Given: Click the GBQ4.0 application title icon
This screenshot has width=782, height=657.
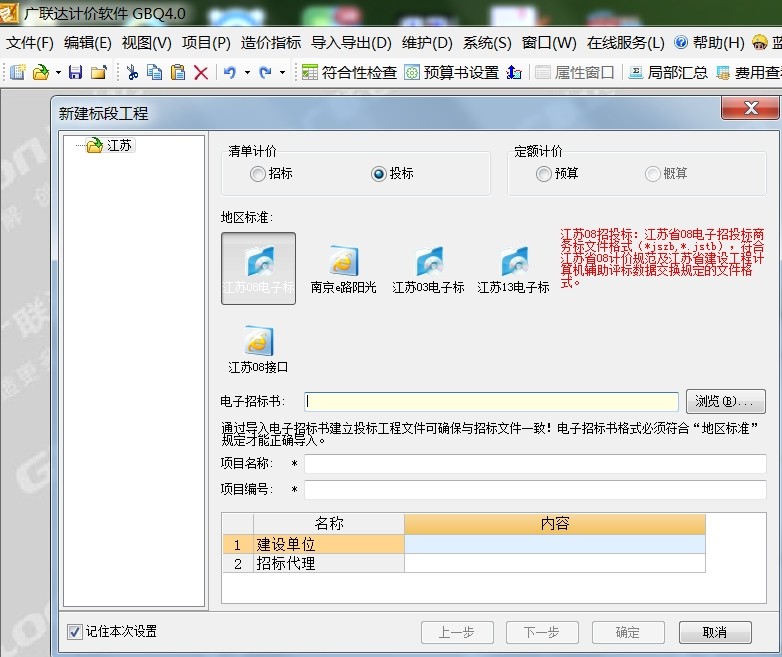Looking at the screenshot, I should click(8, 13).
